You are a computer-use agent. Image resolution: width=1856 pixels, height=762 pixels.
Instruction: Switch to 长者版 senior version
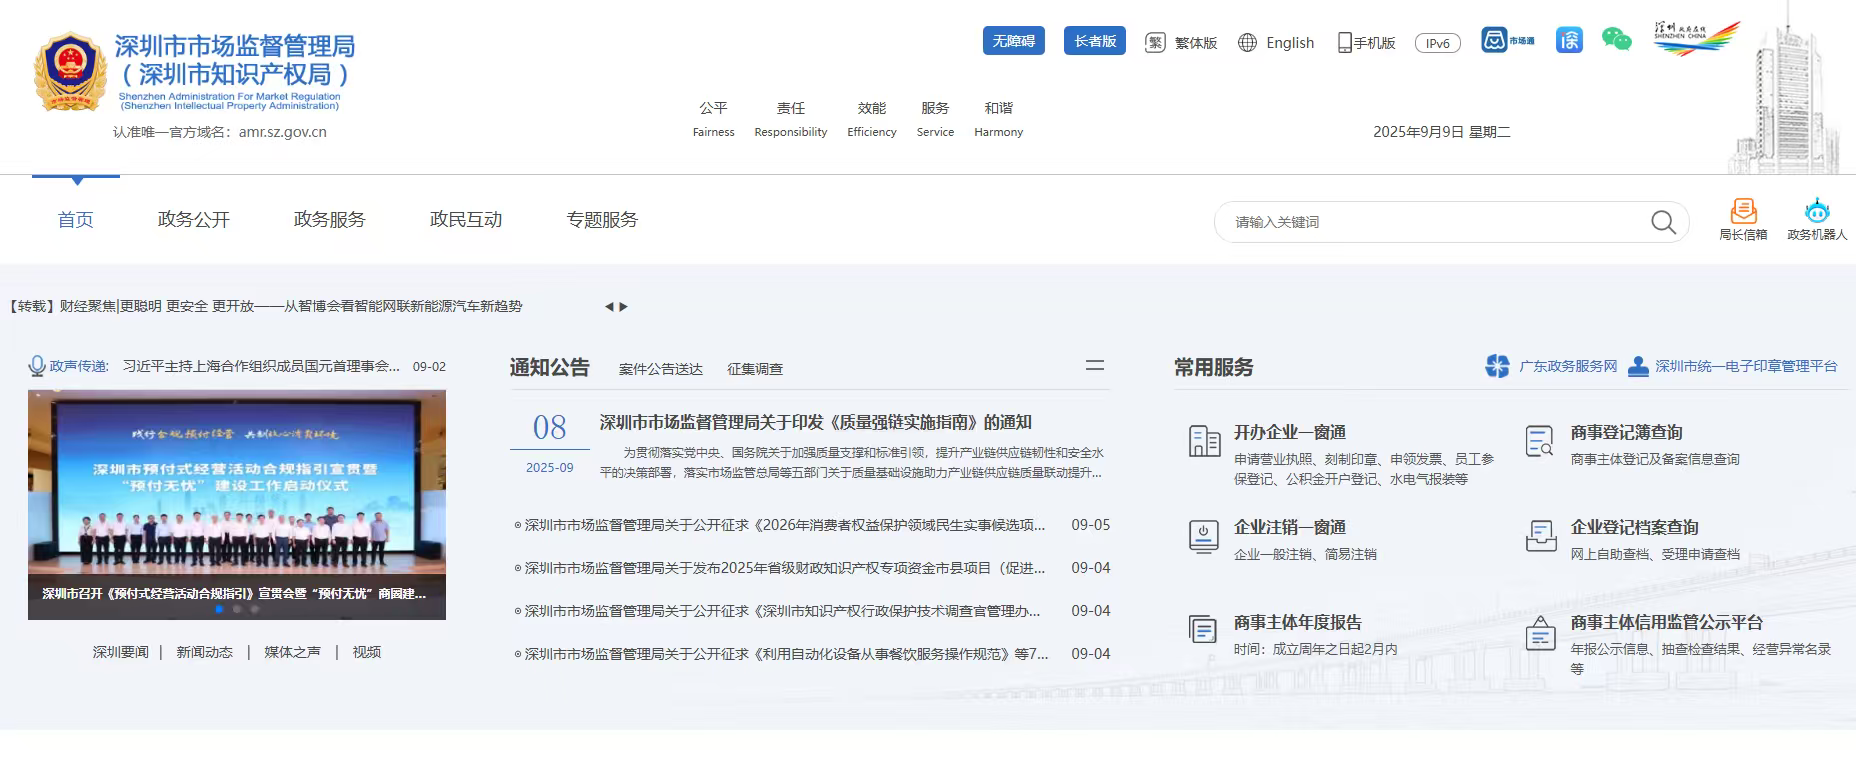[1095, 41]
